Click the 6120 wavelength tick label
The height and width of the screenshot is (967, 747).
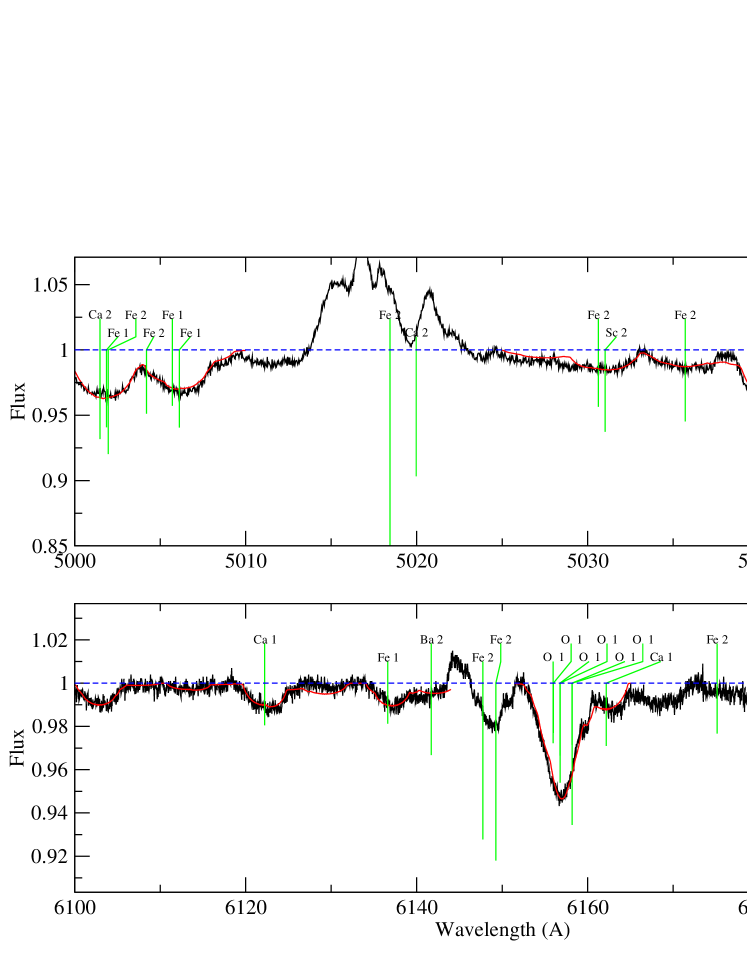(246, 908)
